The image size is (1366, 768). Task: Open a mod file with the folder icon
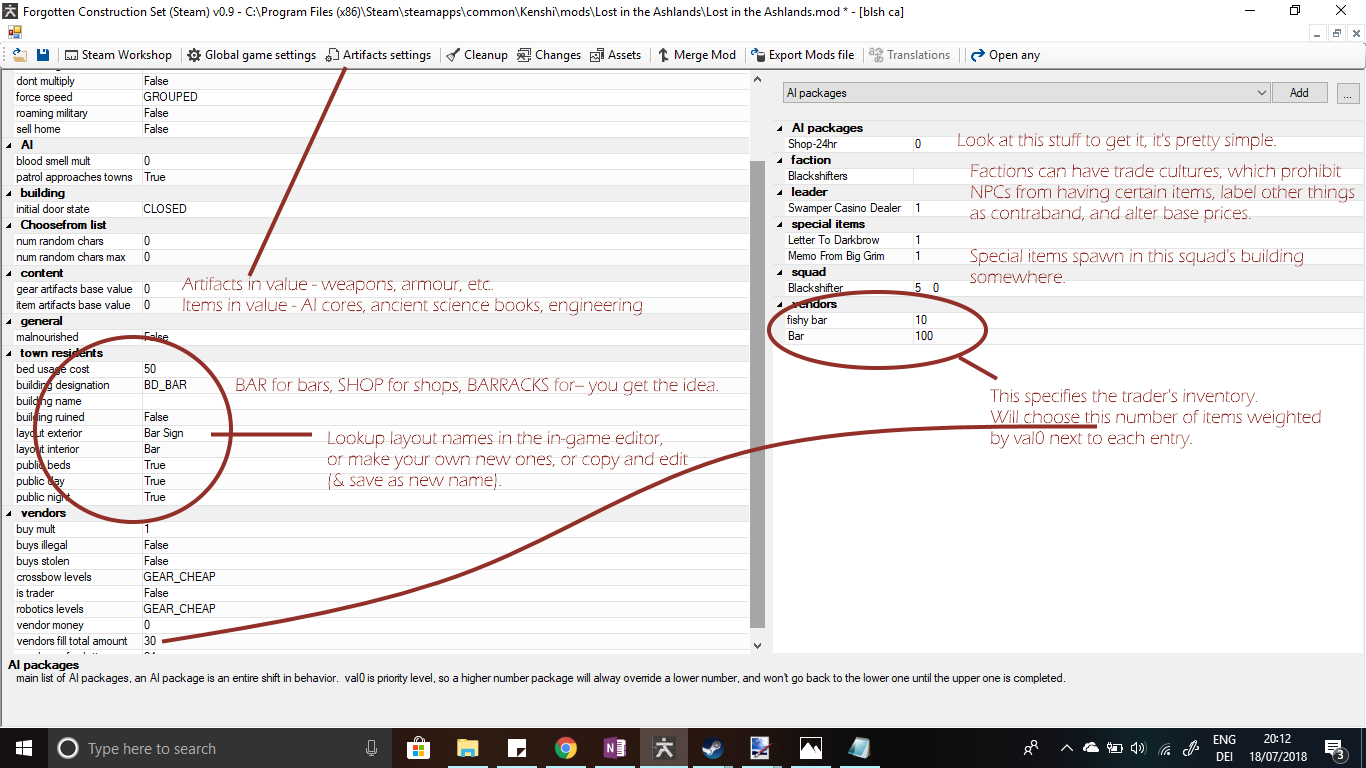click(20, 55)
